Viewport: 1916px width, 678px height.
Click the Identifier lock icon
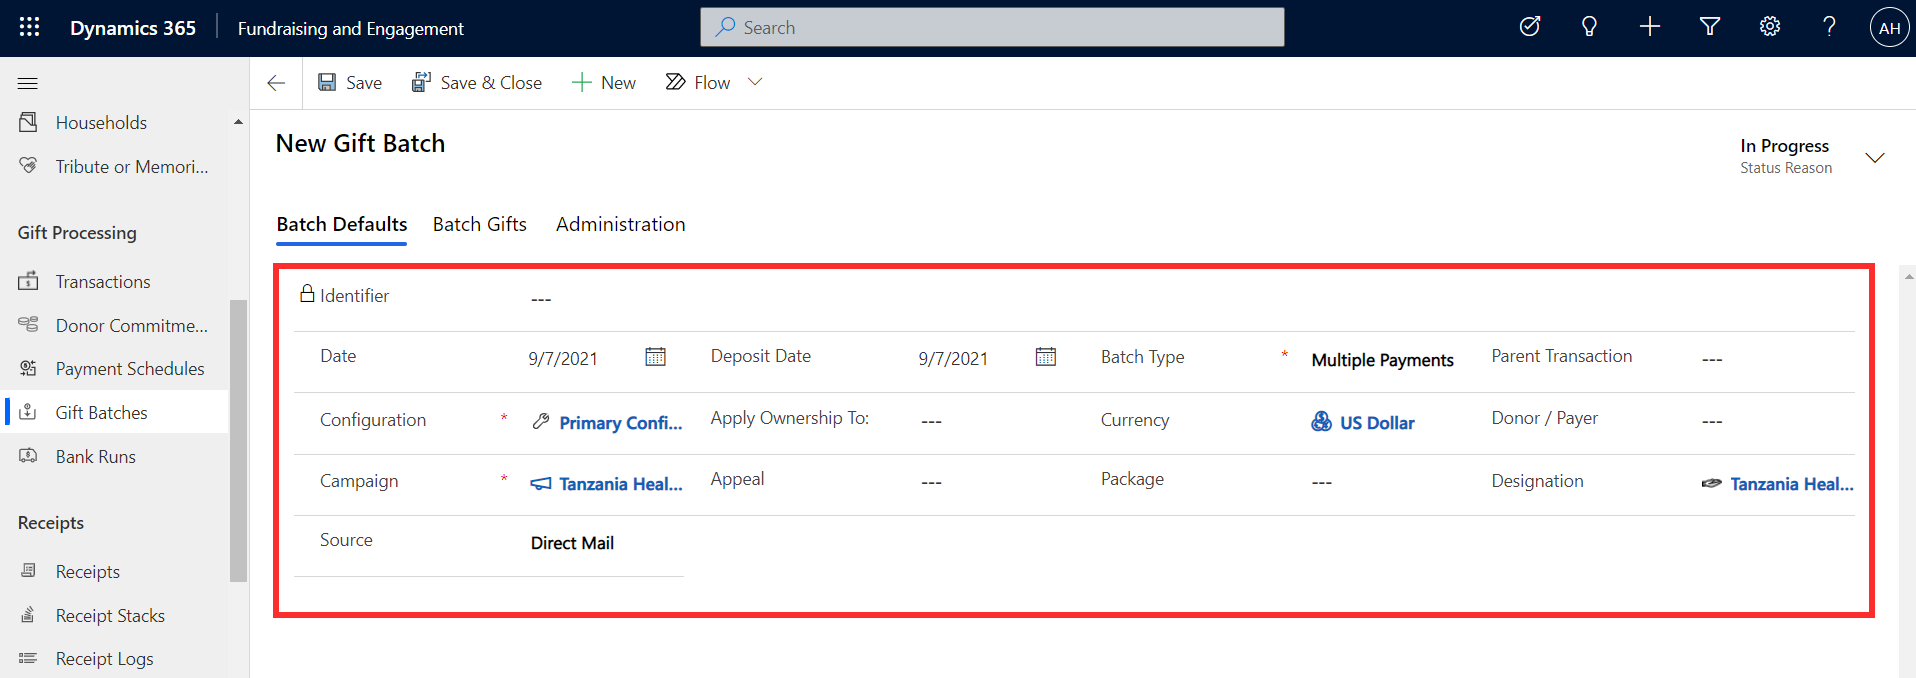tap(307, 293)
